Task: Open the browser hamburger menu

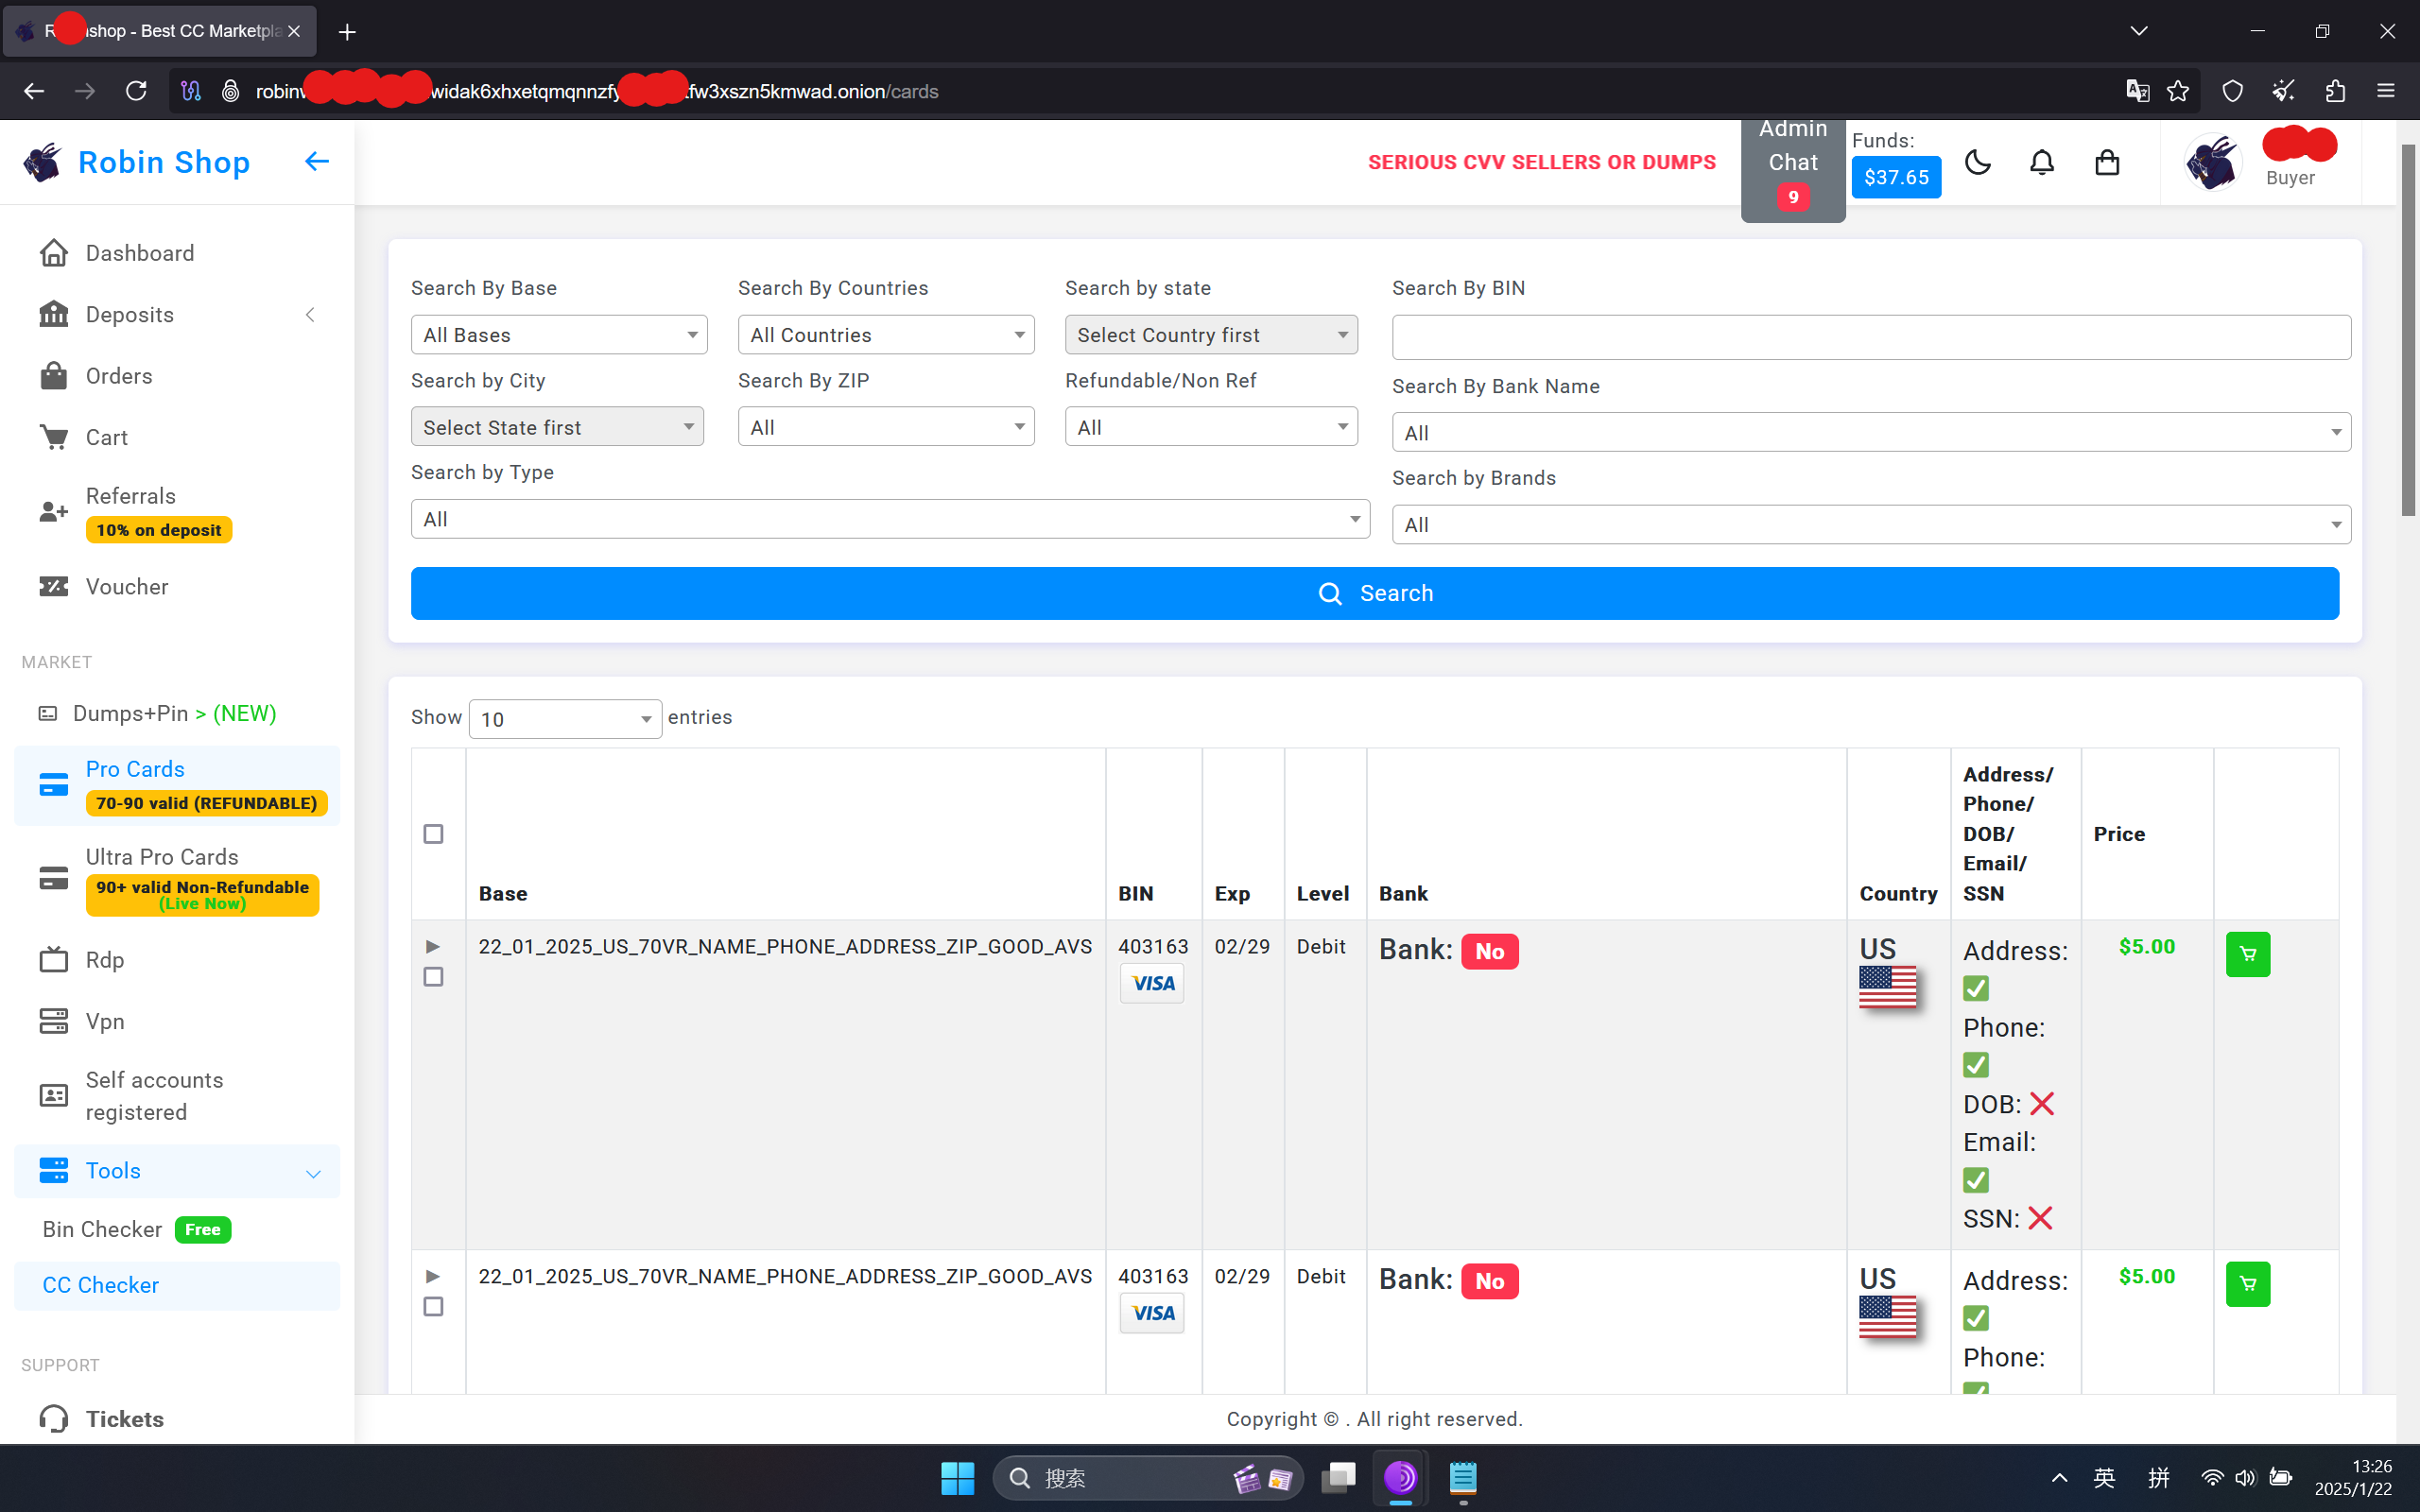Action: [2386, 91]
